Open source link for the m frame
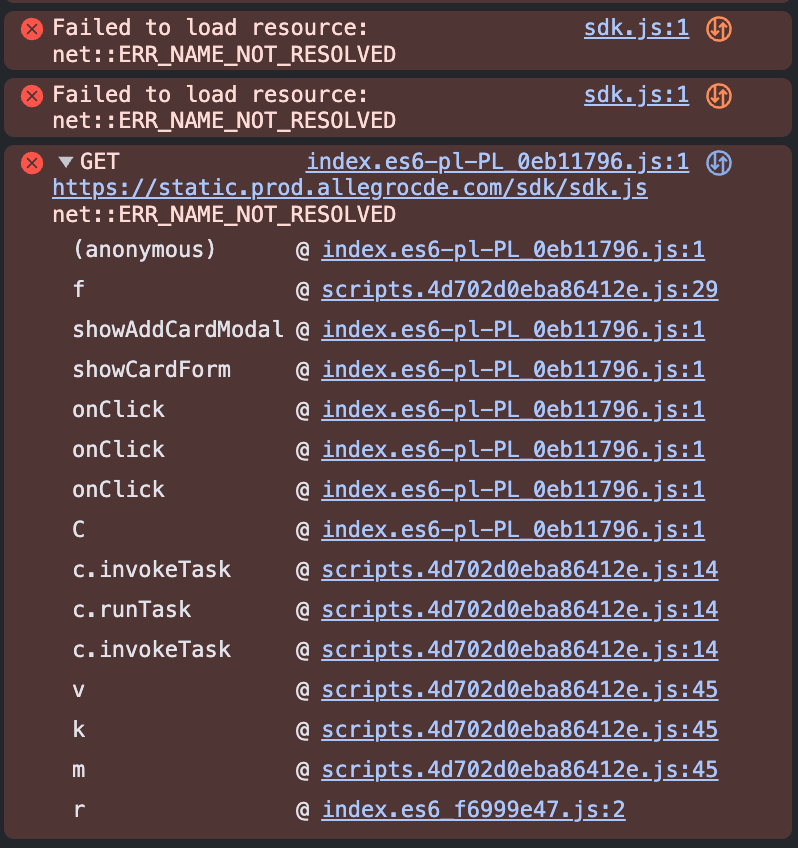798x848 pixels. (519, 769)
